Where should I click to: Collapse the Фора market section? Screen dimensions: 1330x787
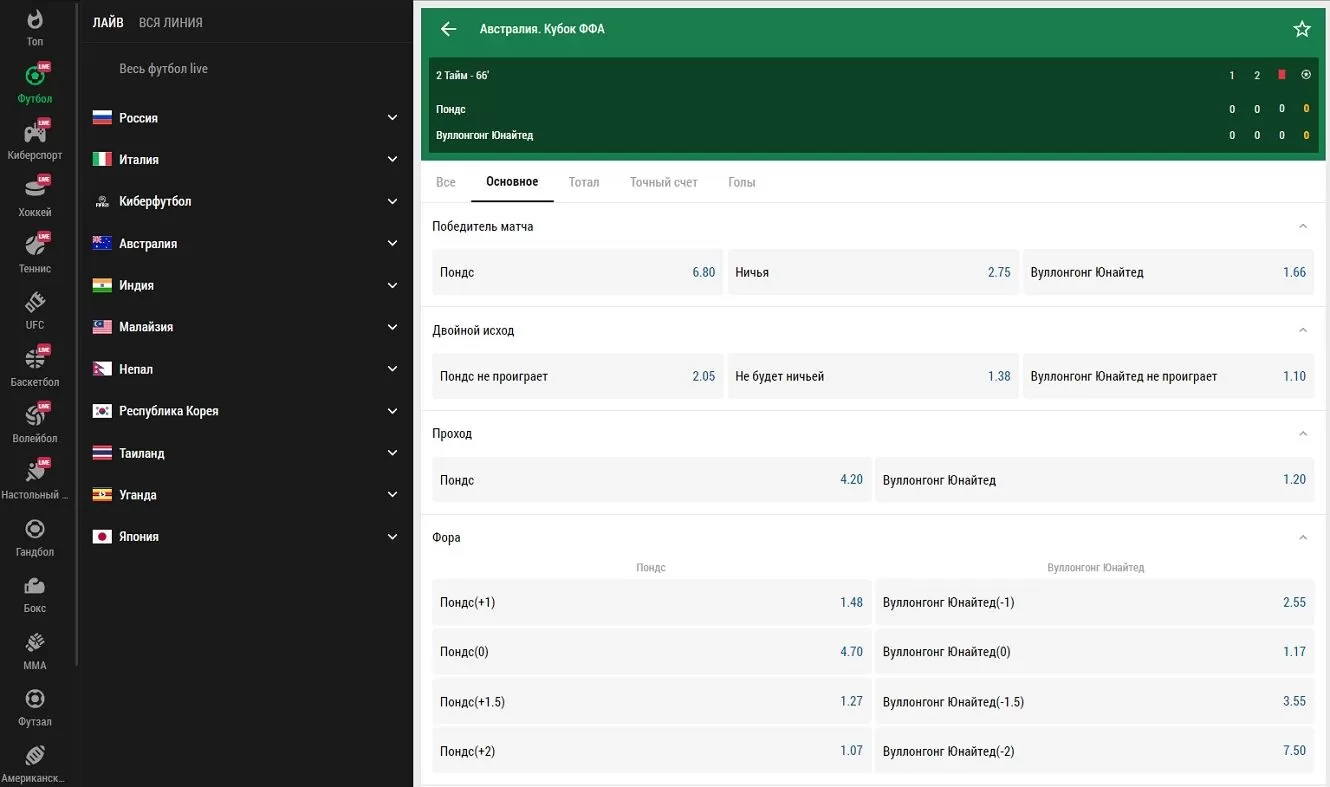1302,538
